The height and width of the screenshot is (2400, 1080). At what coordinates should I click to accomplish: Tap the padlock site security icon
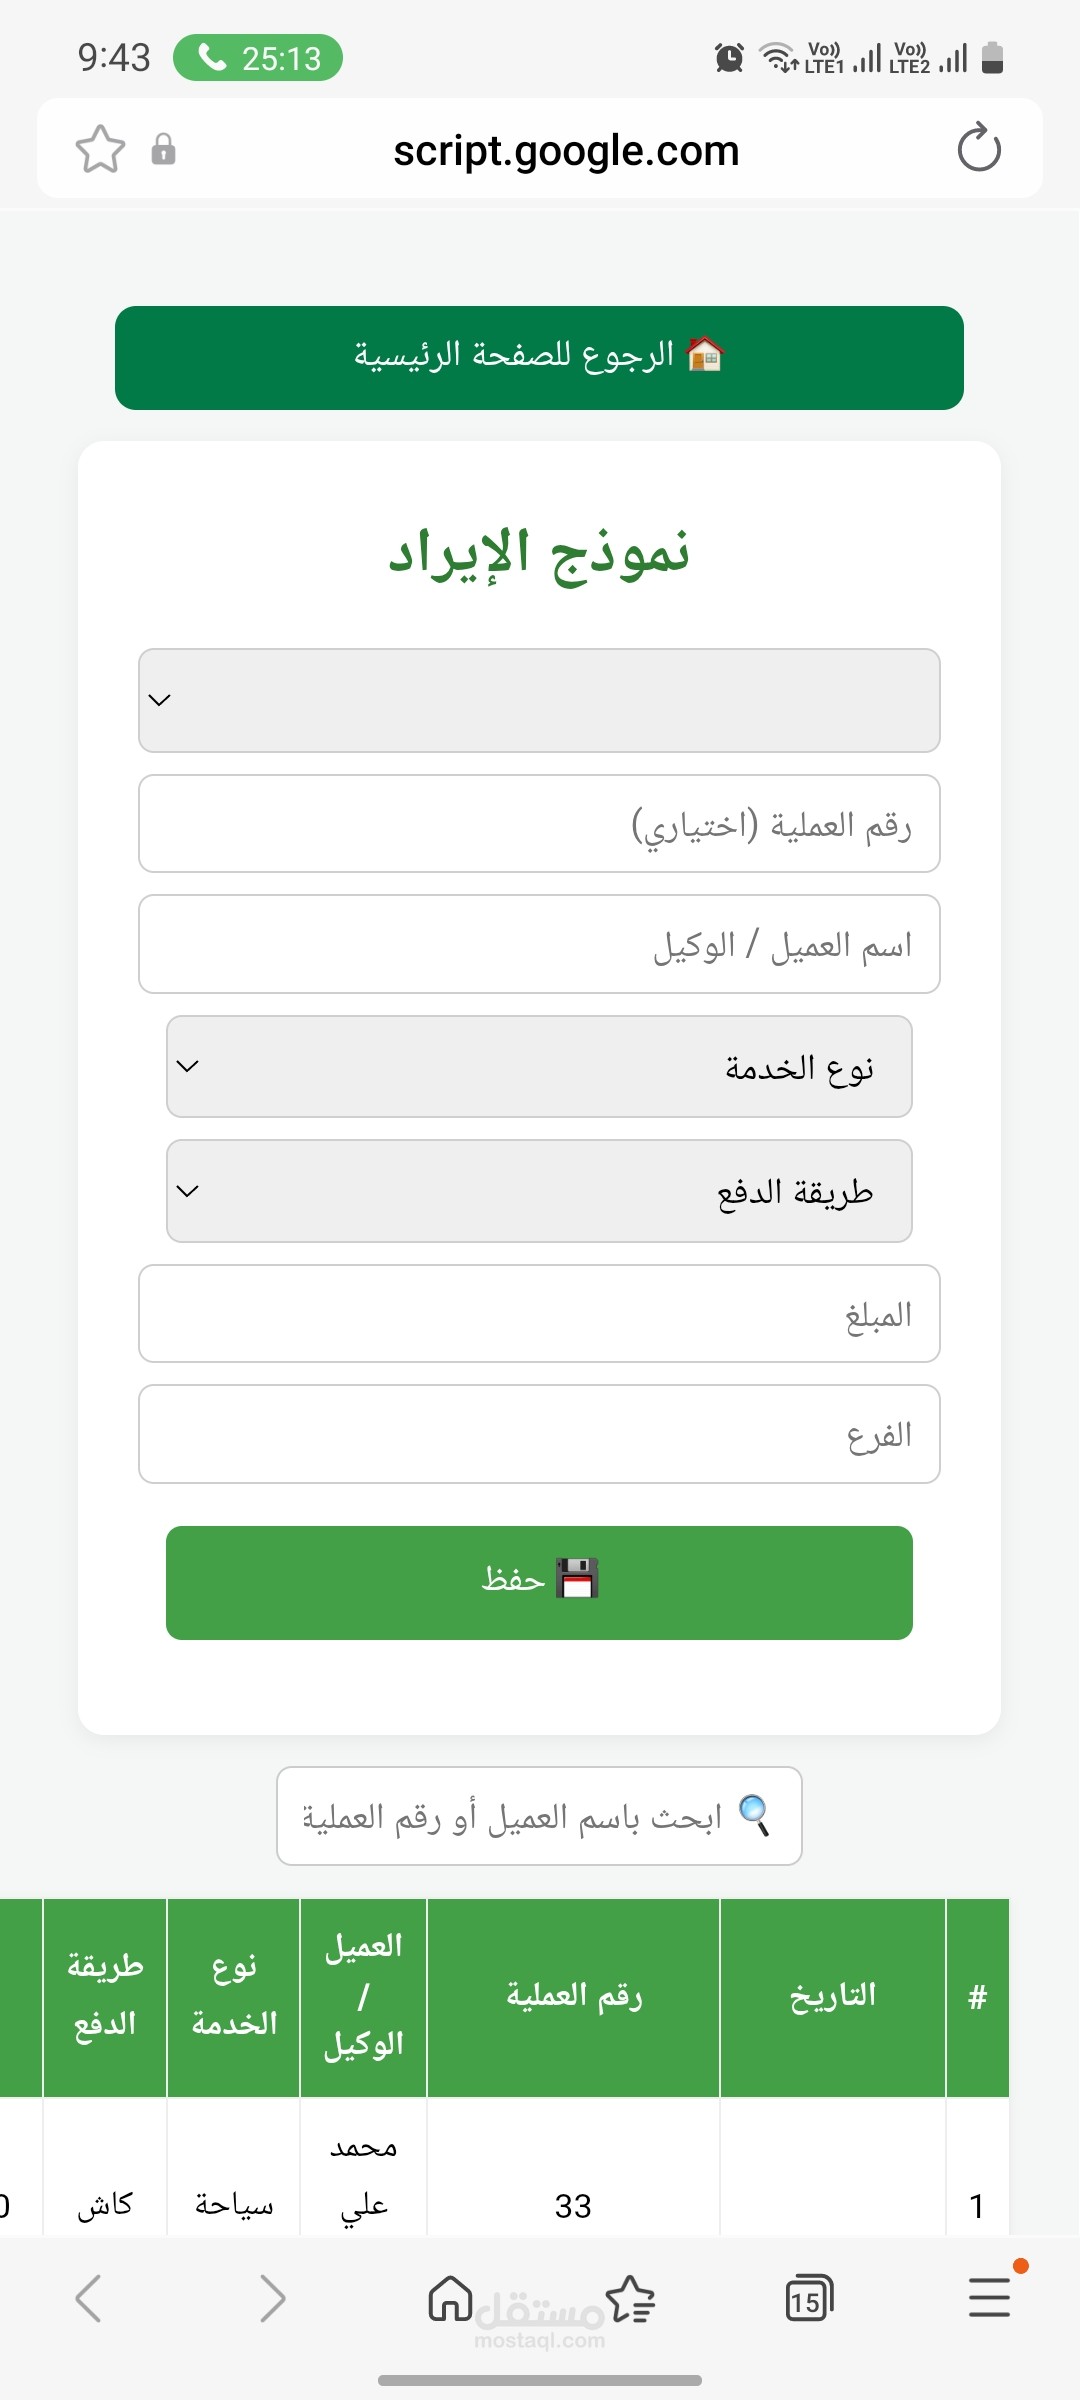(164, 150)
